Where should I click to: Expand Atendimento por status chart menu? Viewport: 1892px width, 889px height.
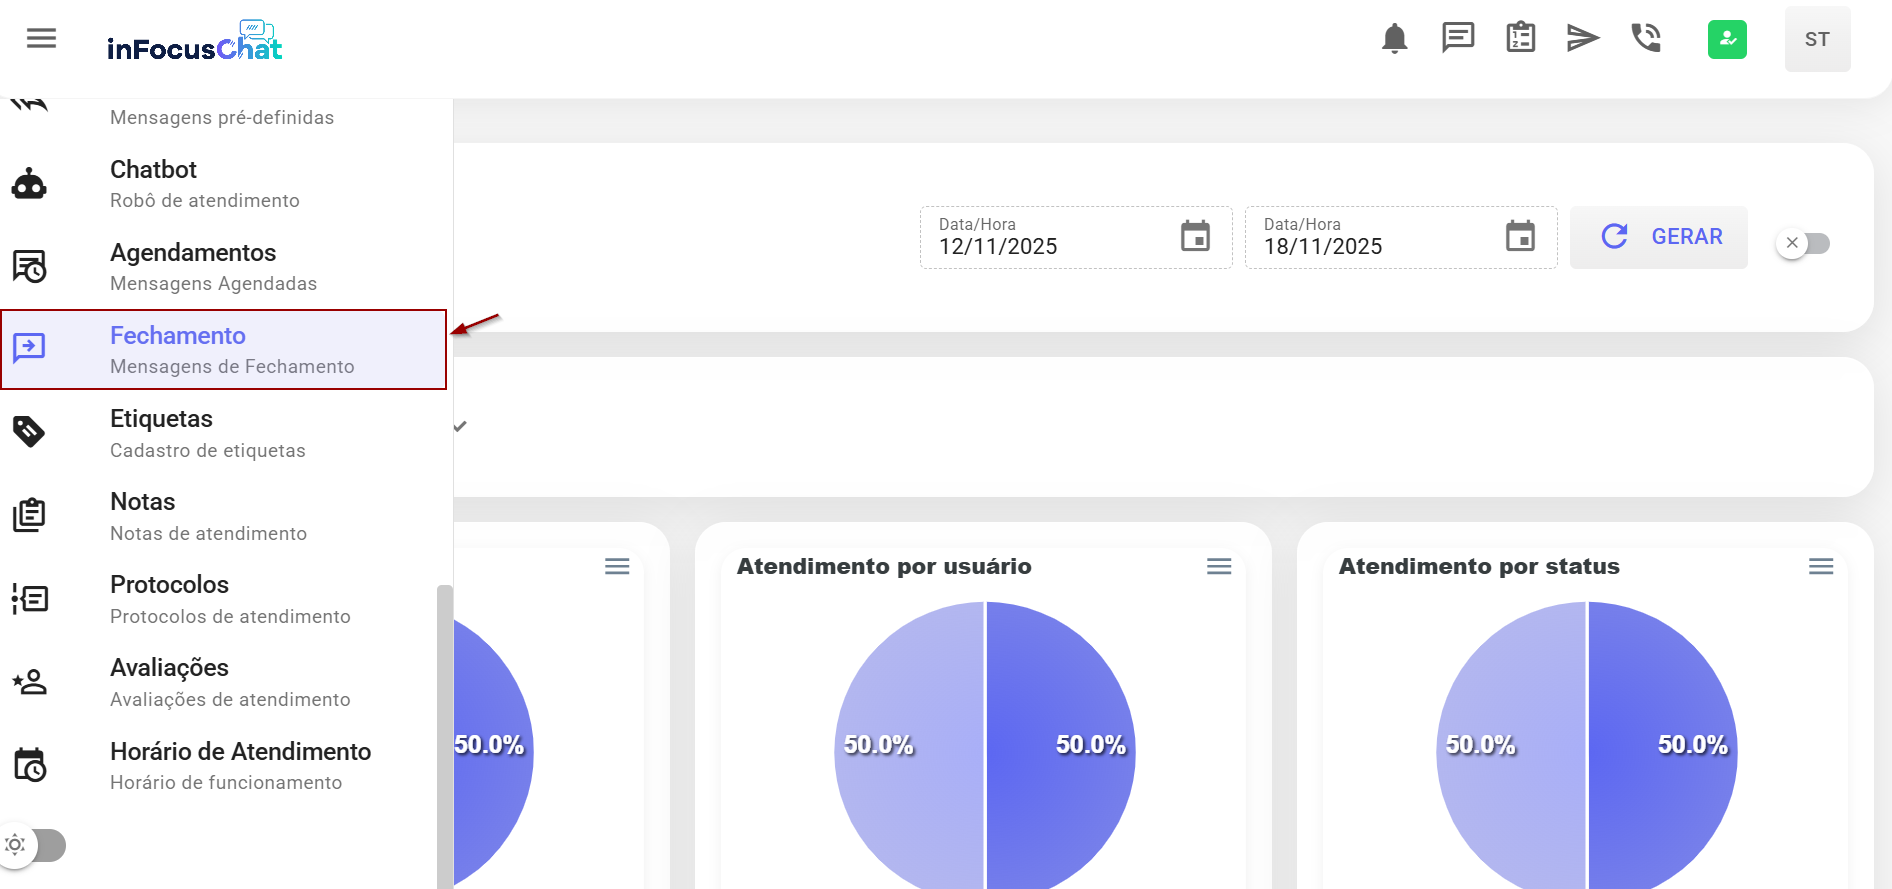1821,567
